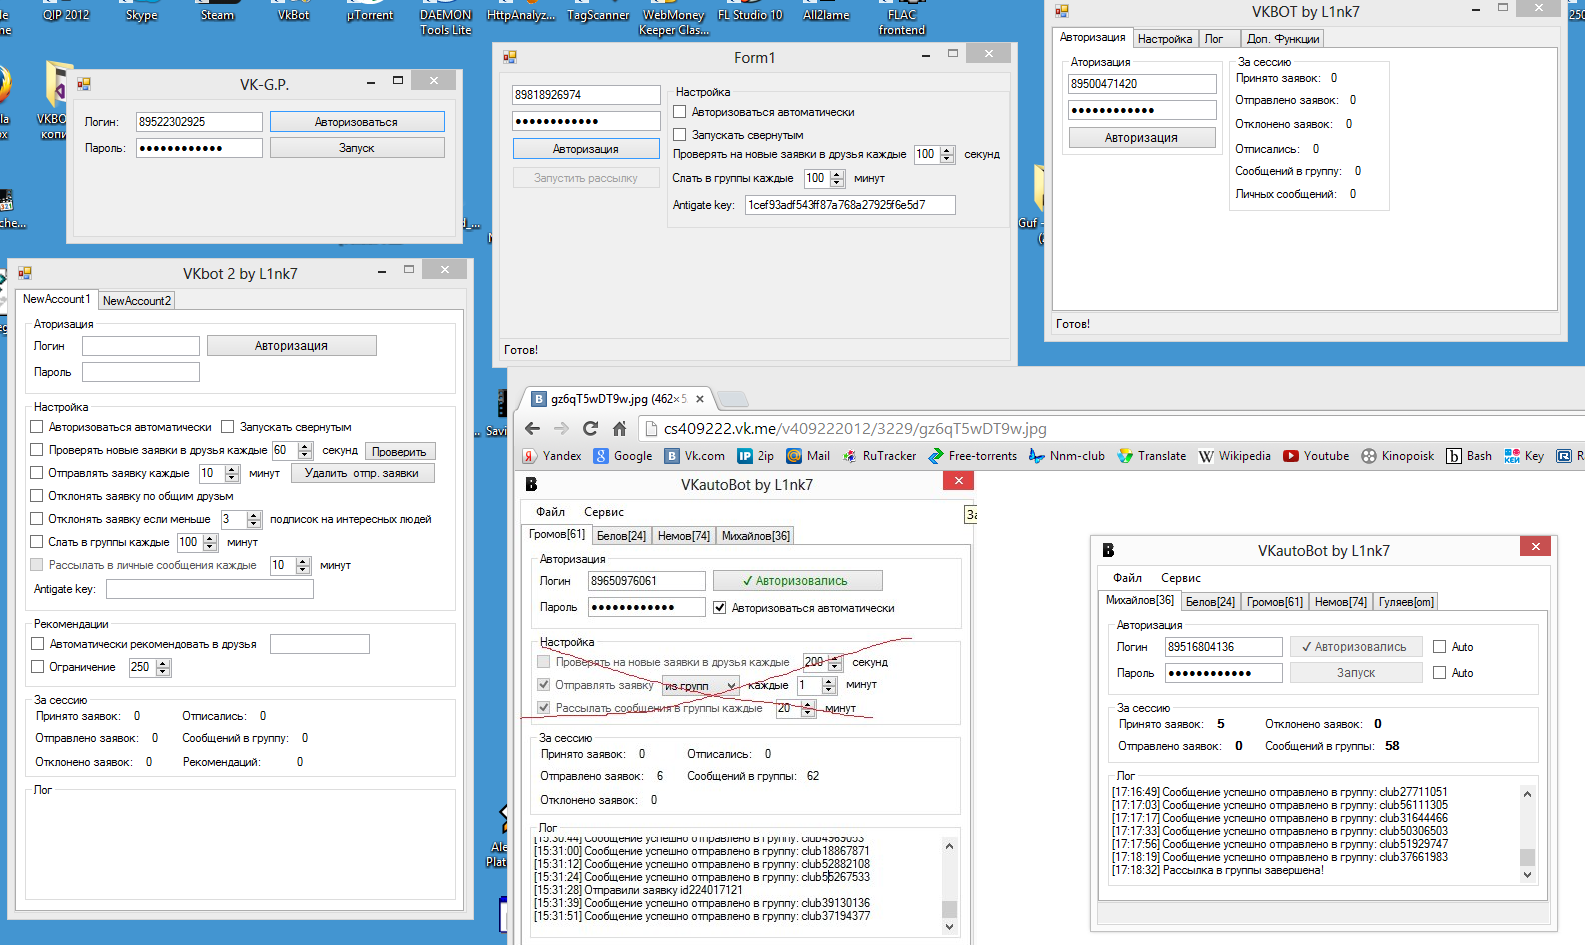Open the RuTracker bookmark
Screen dimensions: 1585x945
pos(879,456)
